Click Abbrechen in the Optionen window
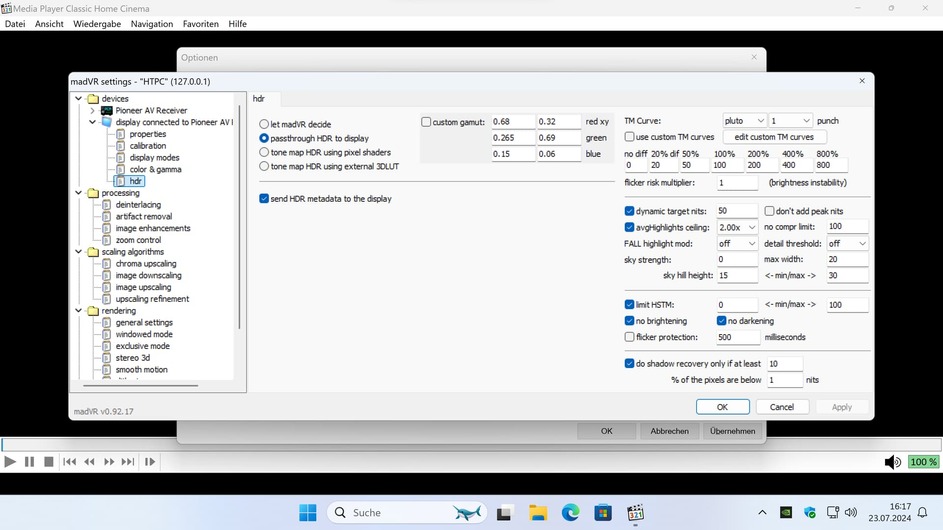943x530 pixels. coord(669,431)
